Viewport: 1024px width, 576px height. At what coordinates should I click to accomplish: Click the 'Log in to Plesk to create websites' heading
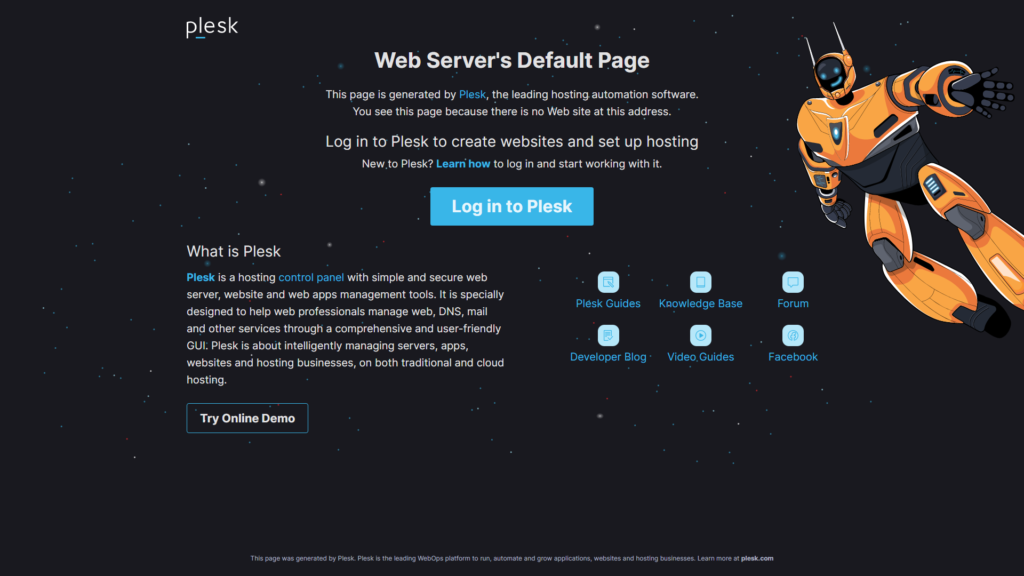[512, 142]
